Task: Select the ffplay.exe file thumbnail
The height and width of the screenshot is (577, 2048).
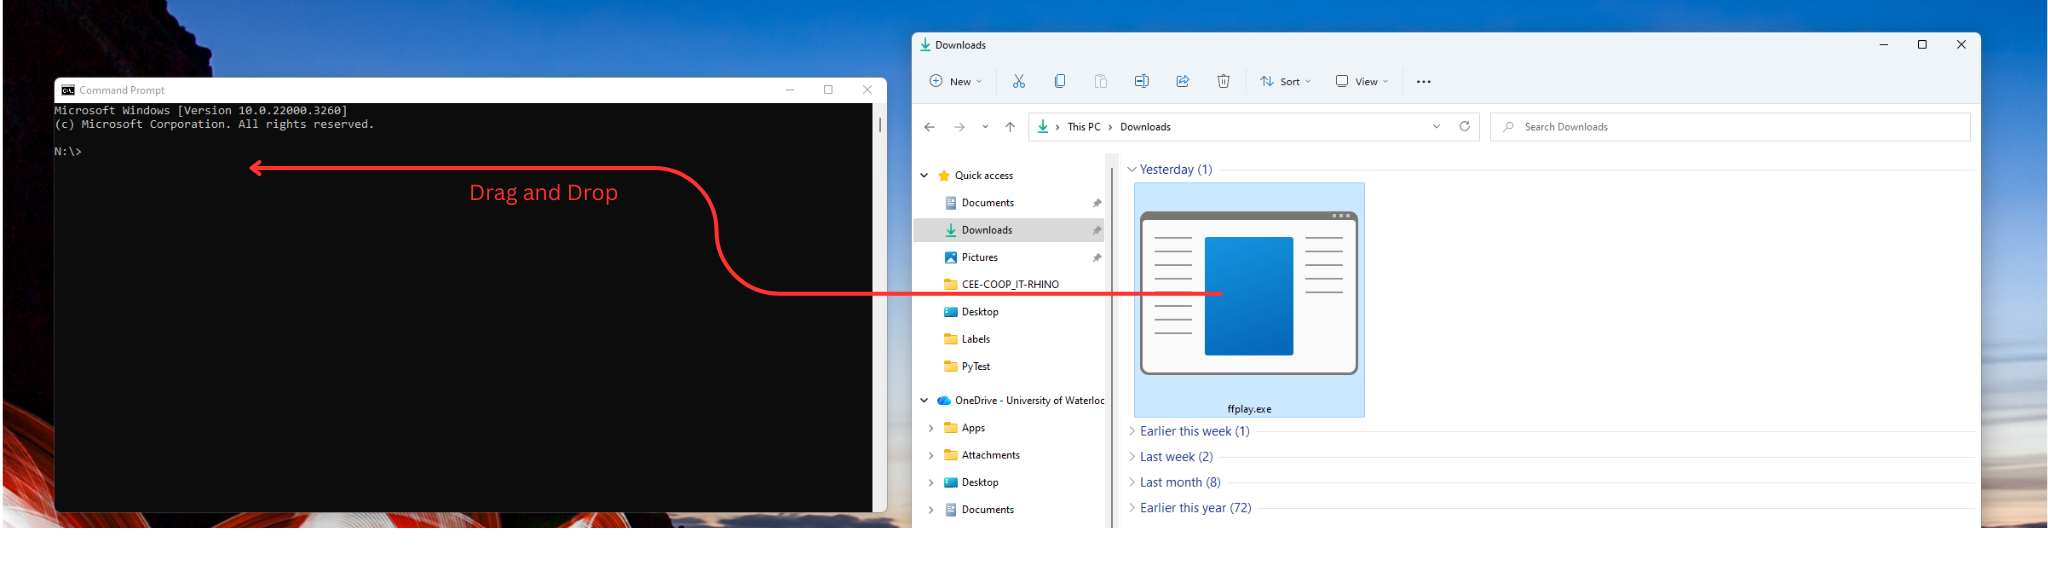Action: [1249, 293]
